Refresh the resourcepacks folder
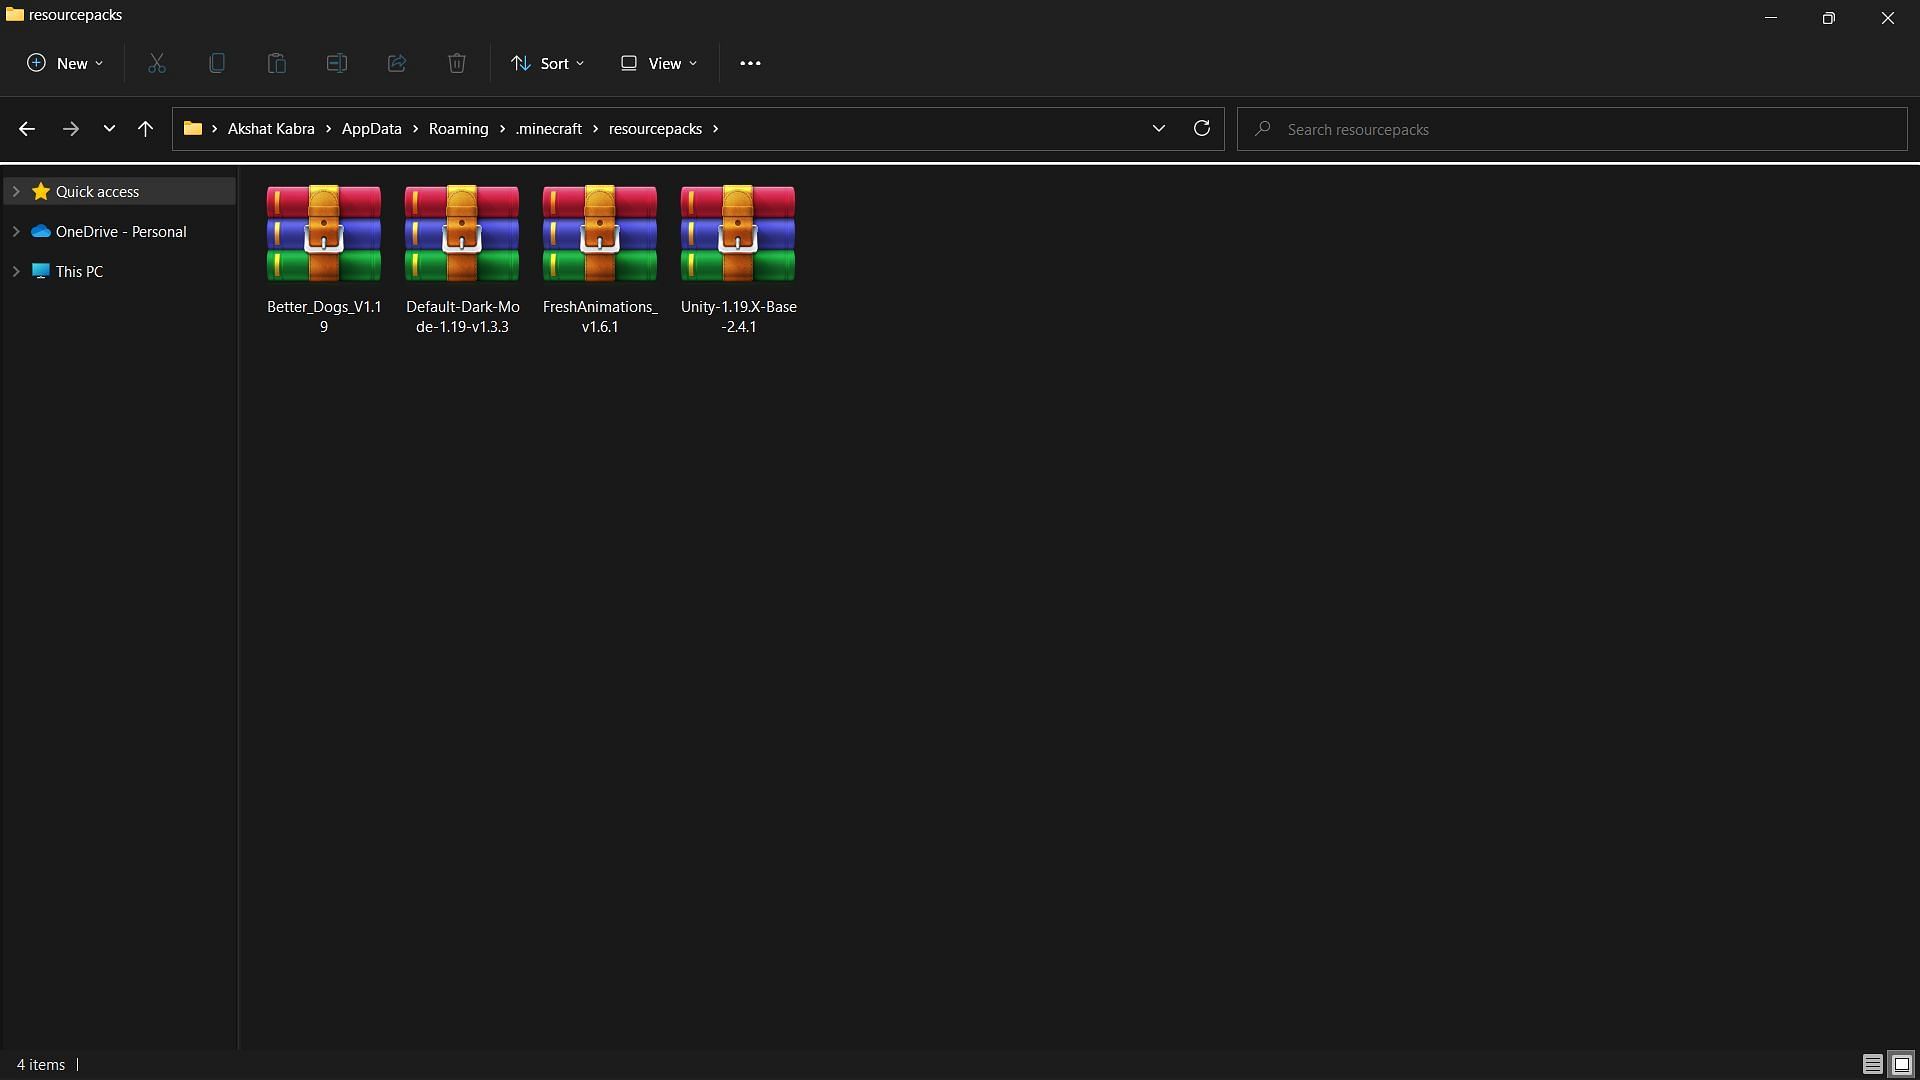1920x1080 pixels. click(1202, 128)
